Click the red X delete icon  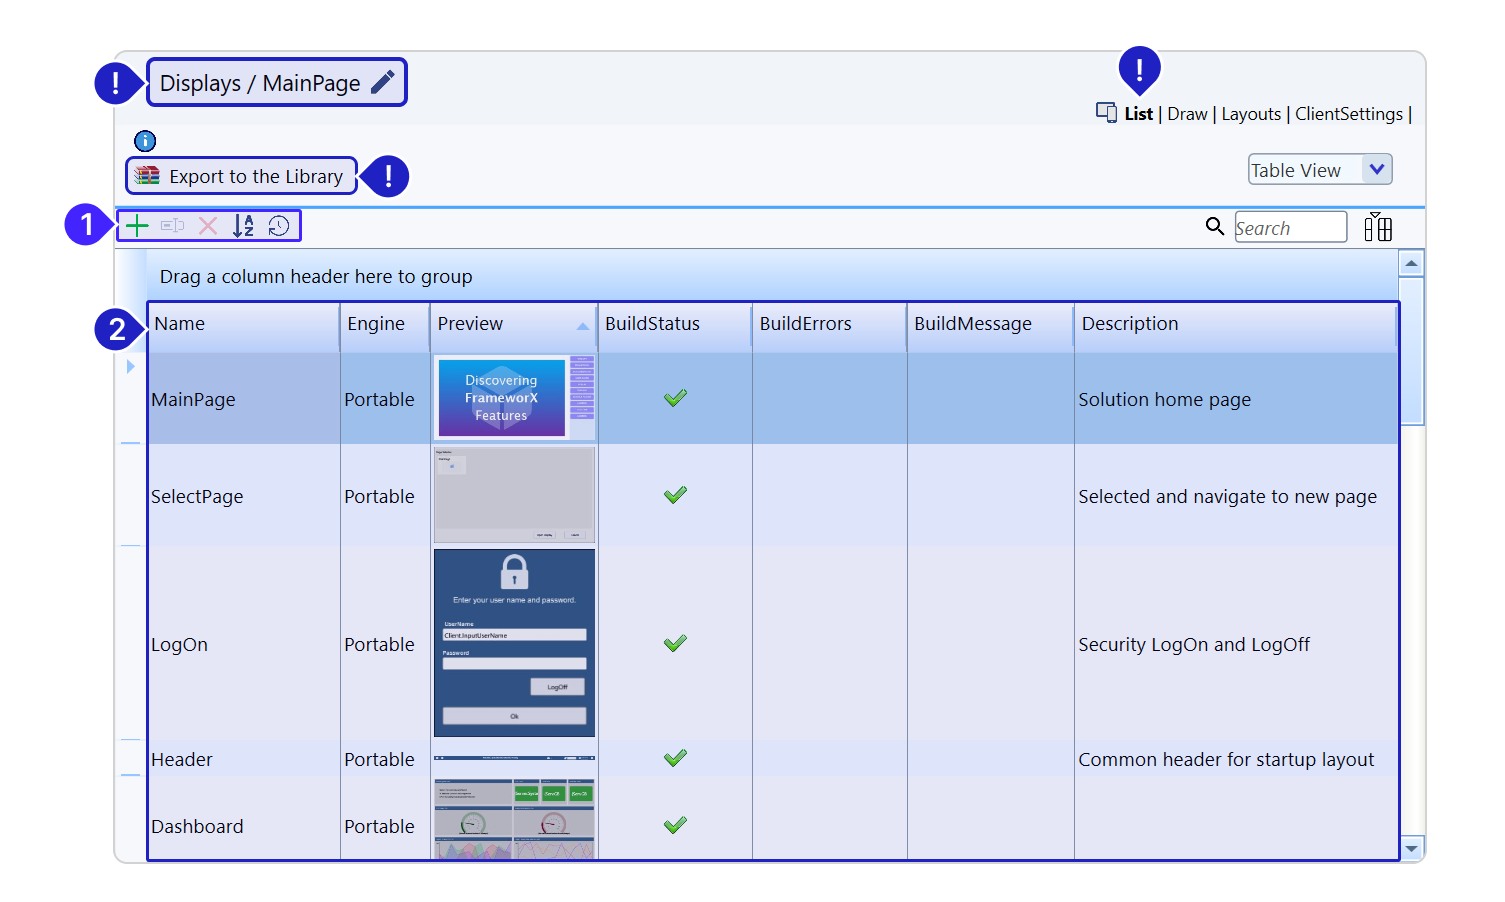(208, 226)
